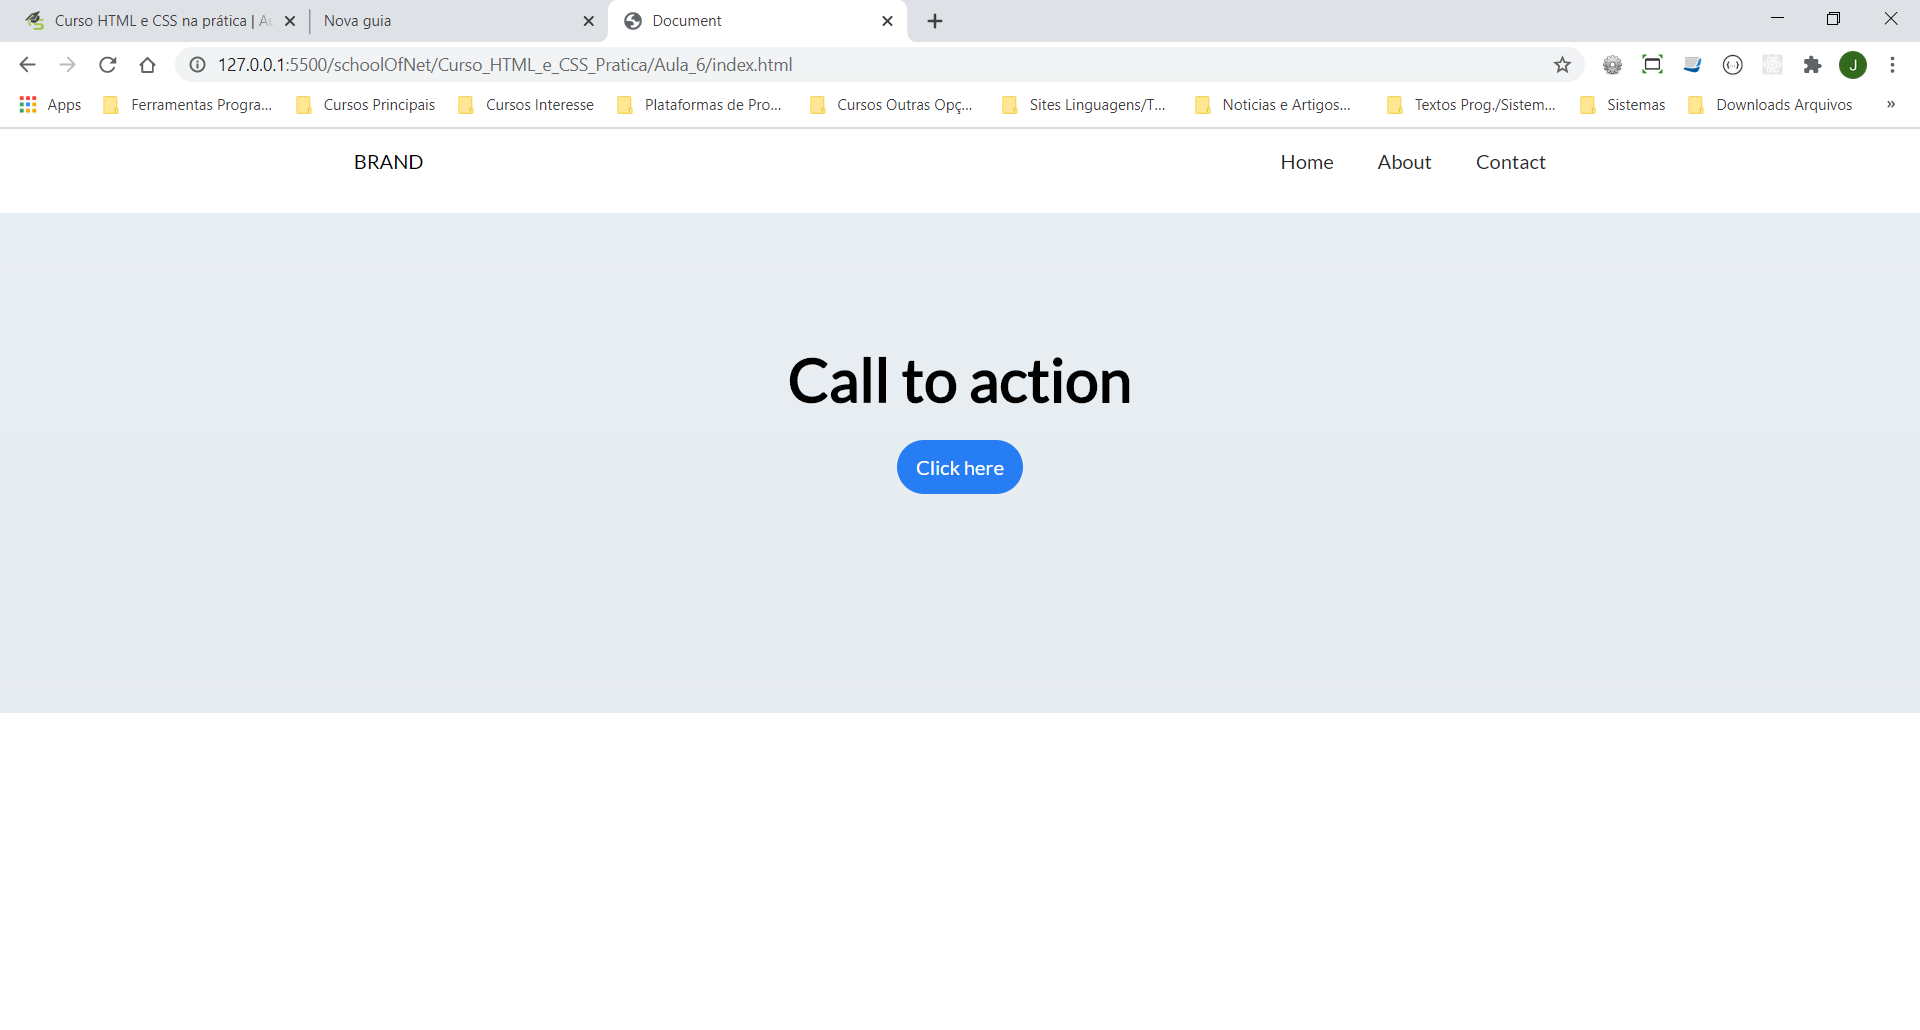Open the Contact navigation link
The image size is (1920, 1030).
1510,162
